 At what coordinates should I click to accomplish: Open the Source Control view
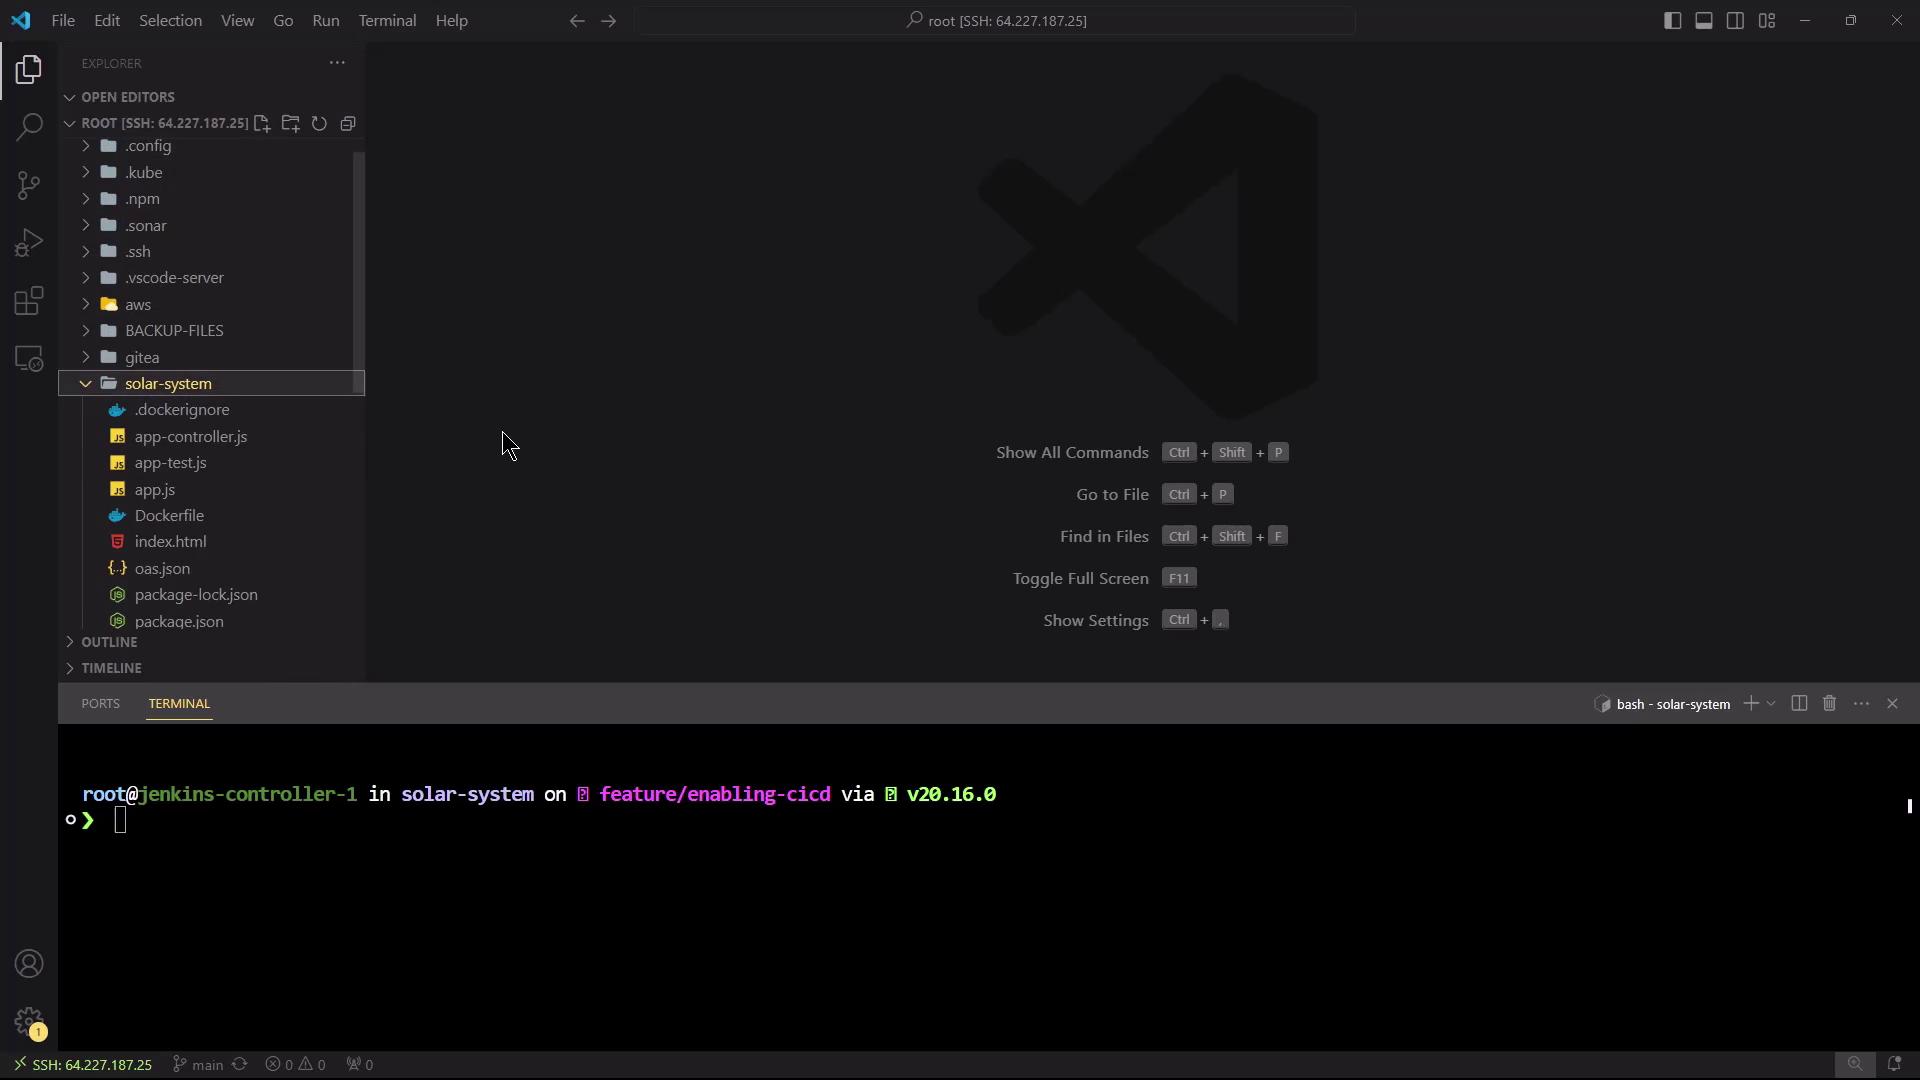(x=29, y=185)
